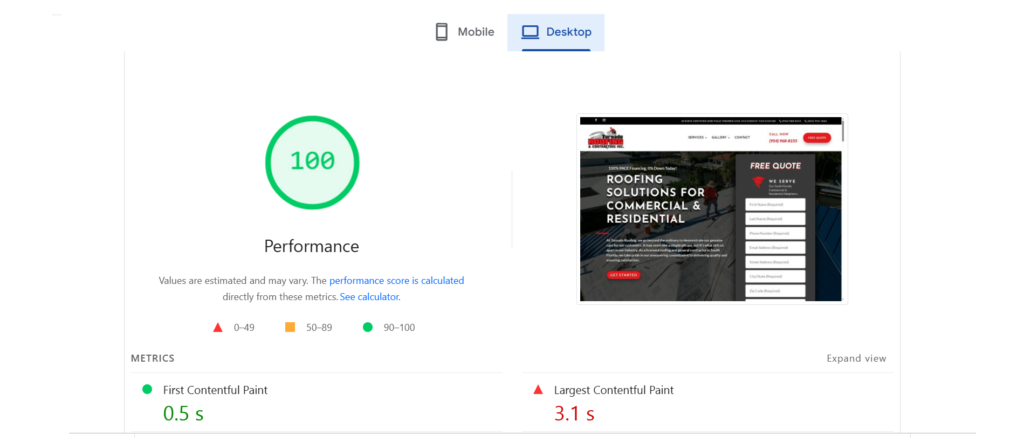Screen dimensions: 1024x448
Task: Switch to the Mobile tab
Action: (465, 32)
